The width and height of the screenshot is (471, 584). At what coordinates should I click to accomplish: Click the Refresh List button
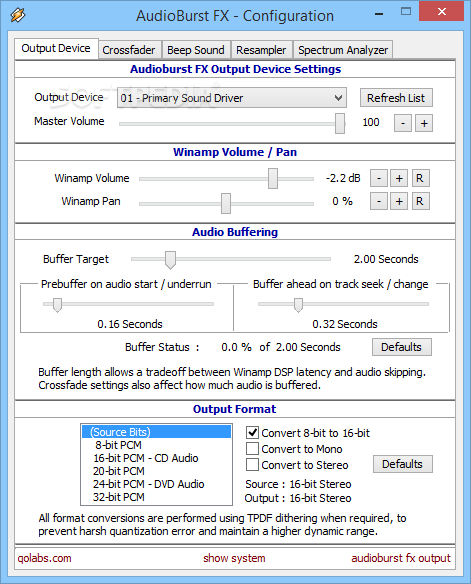[x=396, y=98]
